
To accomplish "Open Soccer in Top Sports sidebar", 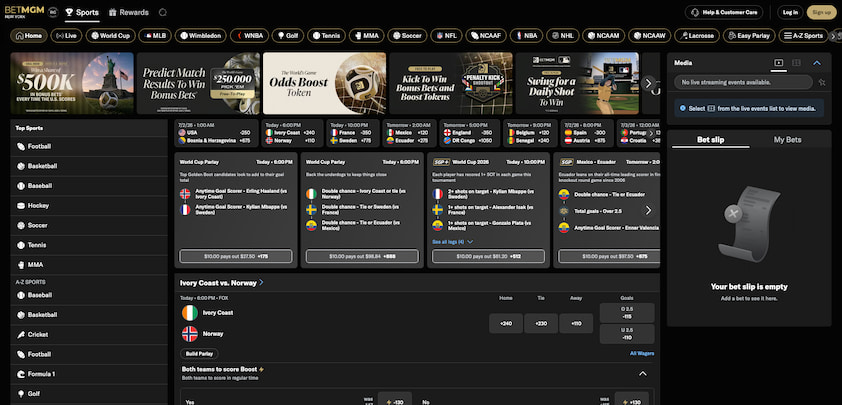I will point(89,226).
